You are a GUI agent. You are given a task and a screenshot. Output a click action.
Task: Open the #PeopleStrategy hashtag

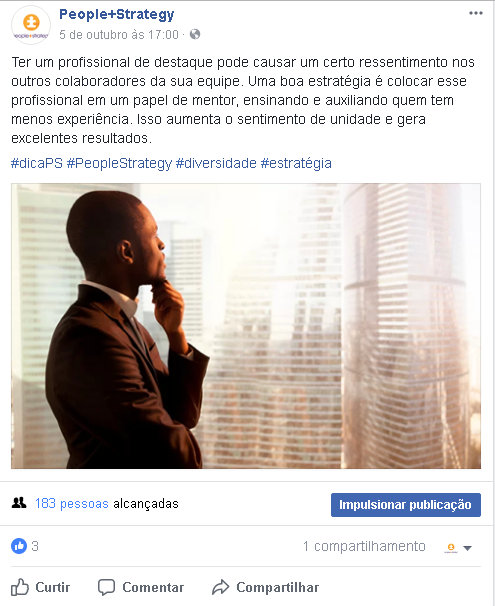tap(119, 163)
